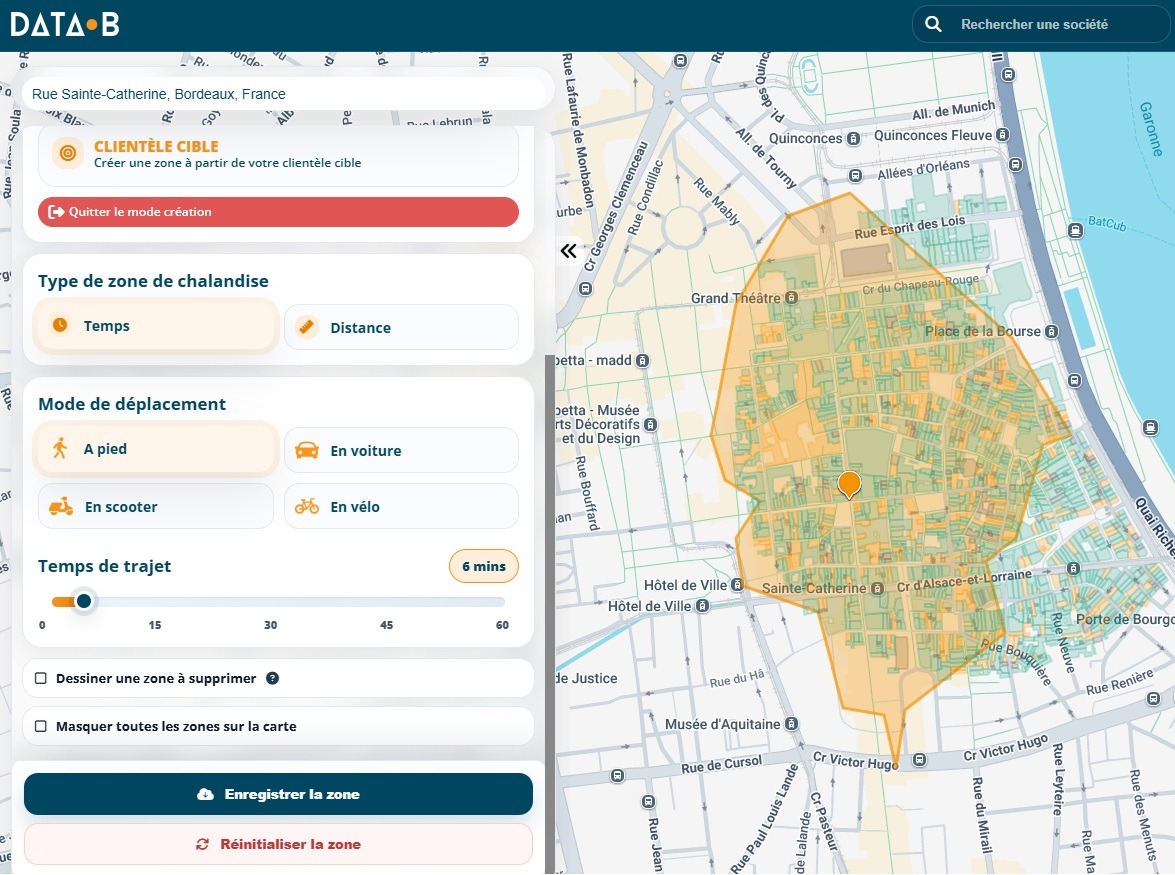This screenshot has width=1175, height=875.
Task: Click Temps de trajet heading
Action: (104, 566)
